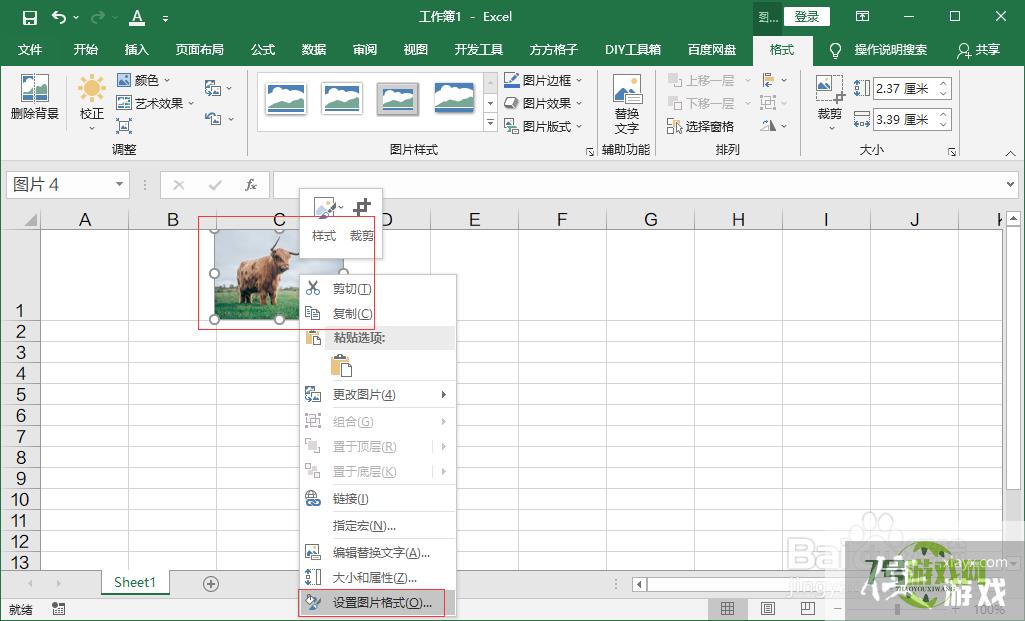Click the insert function fx icon
The width and height of the screenshot is (1025, 621).
pyautogui.click(x=250, y=185)
